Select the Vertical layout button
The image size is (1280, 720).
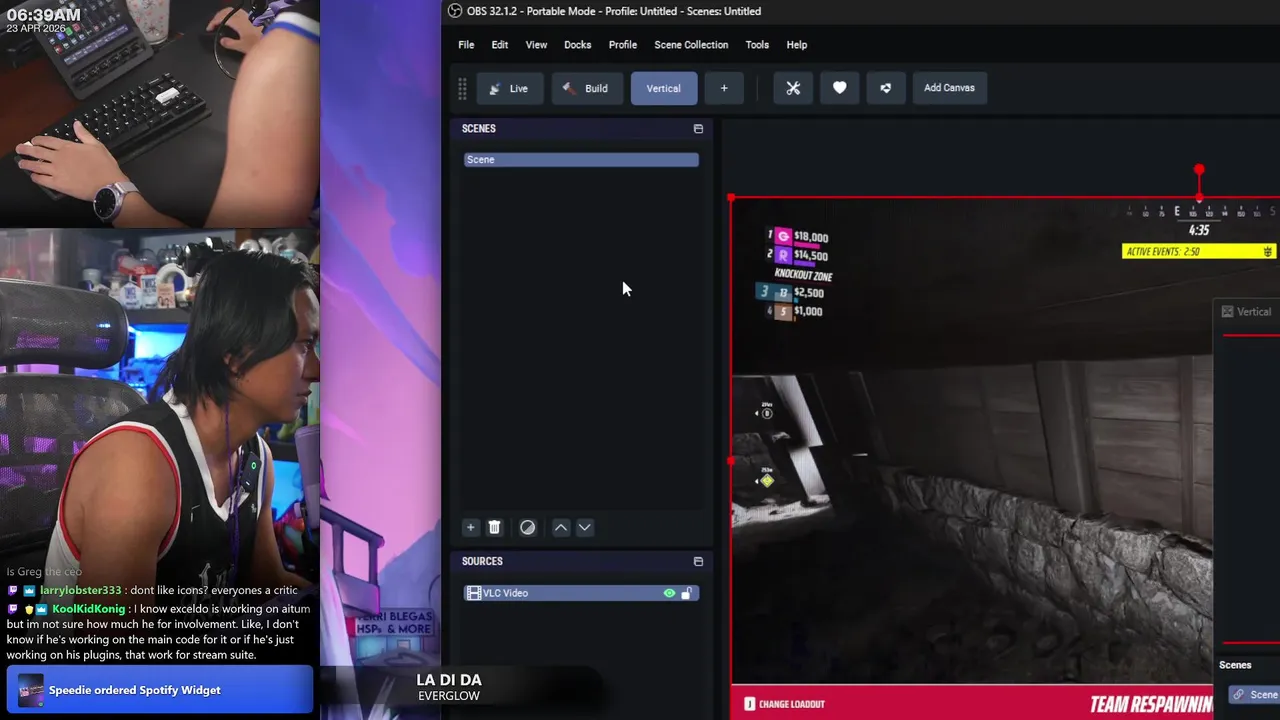pyautogui.click(x=663, y=88)
